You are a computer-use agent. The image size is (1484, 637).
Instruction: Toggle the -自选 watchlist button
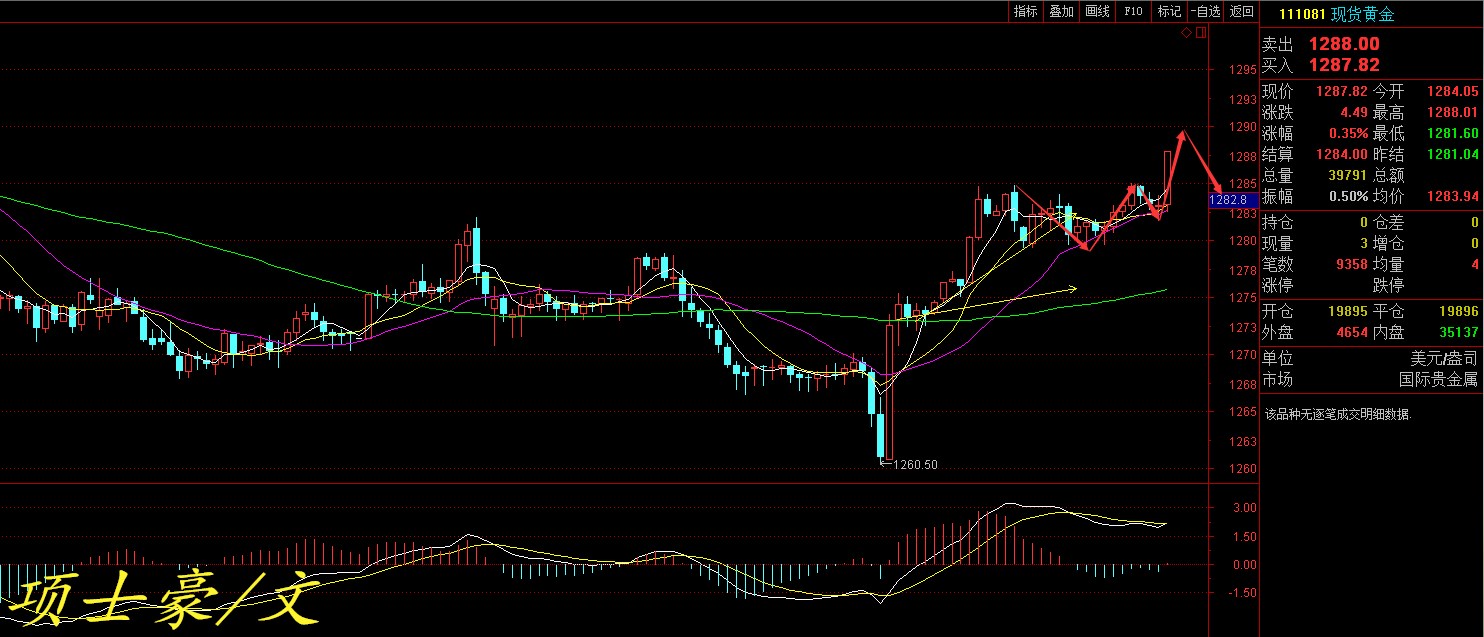pos(1205,12)
